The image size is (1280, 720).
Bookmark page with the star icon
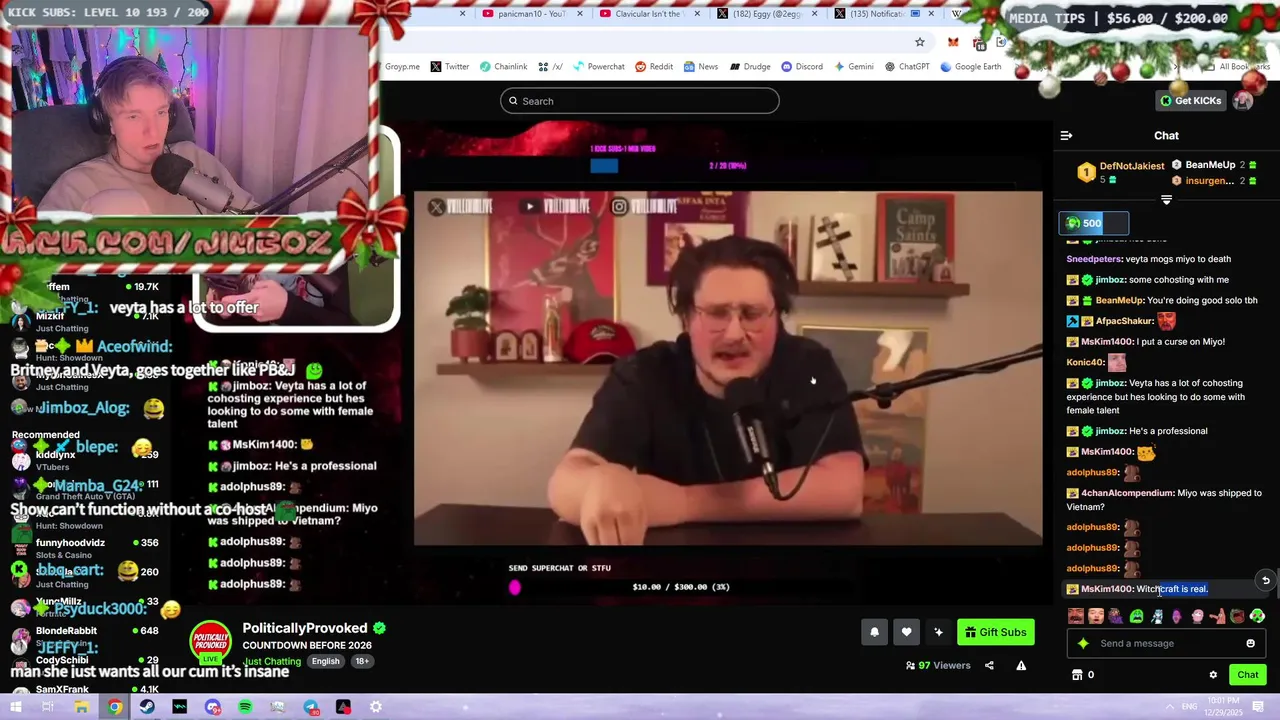tap(919, 42)
